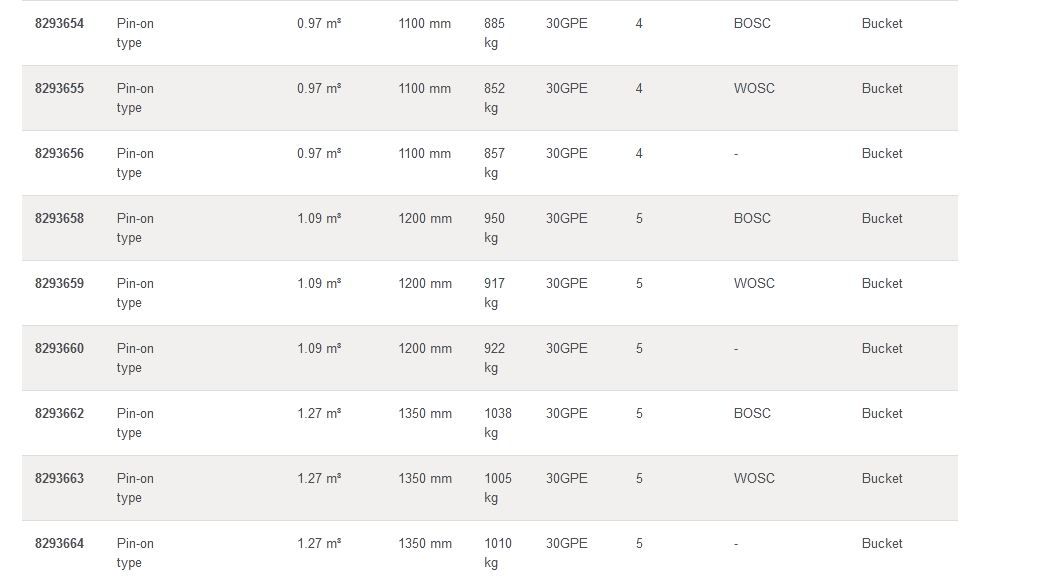Select part number 8293664
Viewport: 1062px width, 585px height.
point(59,543)
